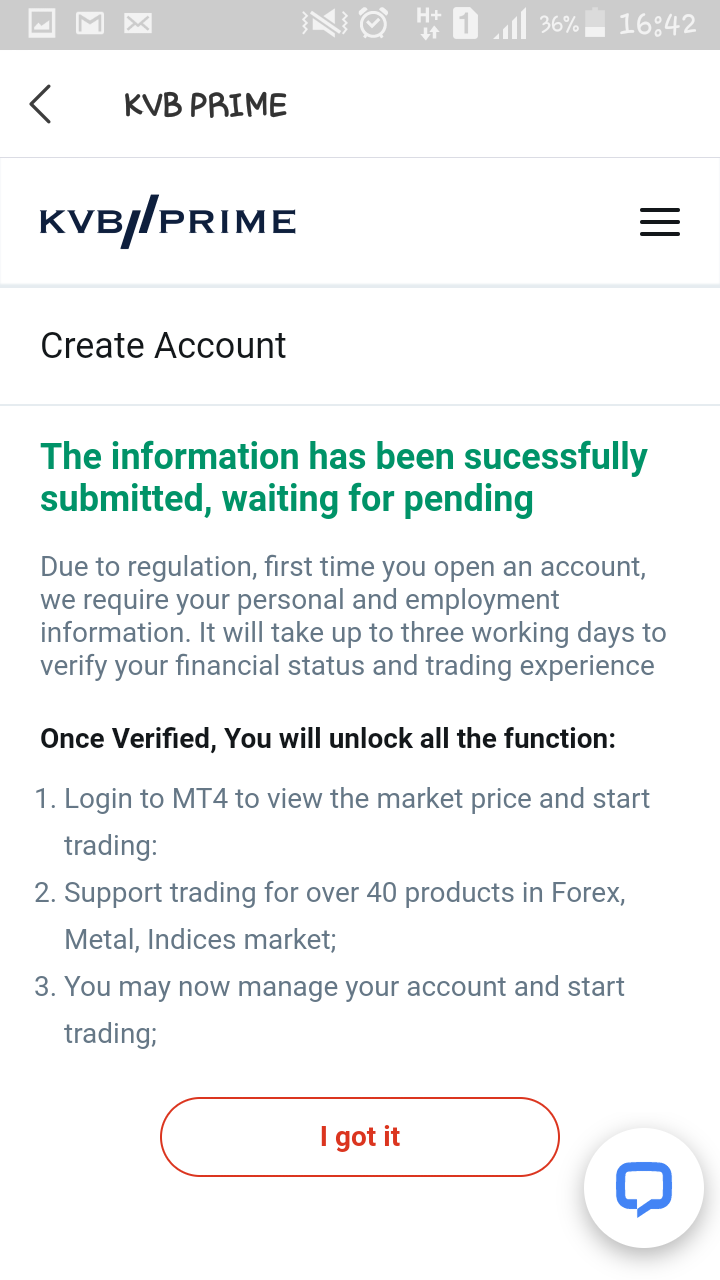
Task: Tap the Once Verified heading text
Action: tap(328, 739)
